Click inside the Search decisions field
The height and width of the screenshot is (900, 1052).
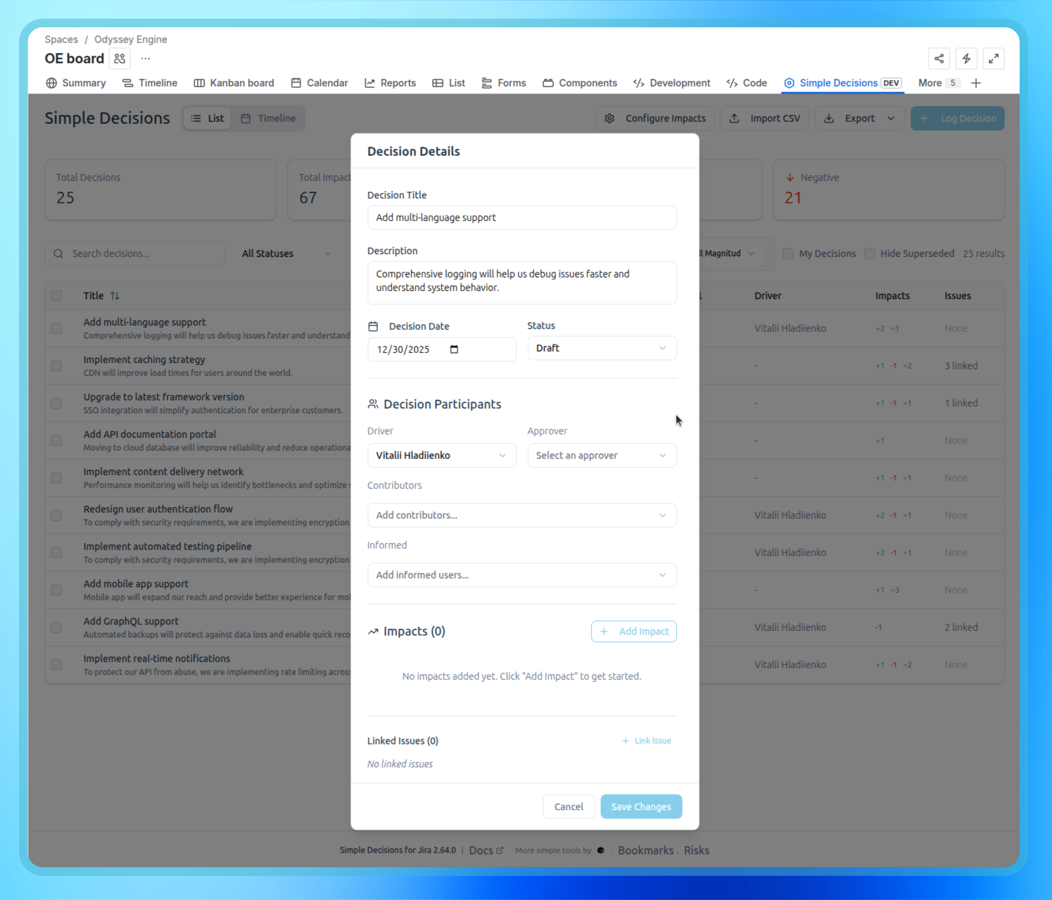(x=140, y=253)
